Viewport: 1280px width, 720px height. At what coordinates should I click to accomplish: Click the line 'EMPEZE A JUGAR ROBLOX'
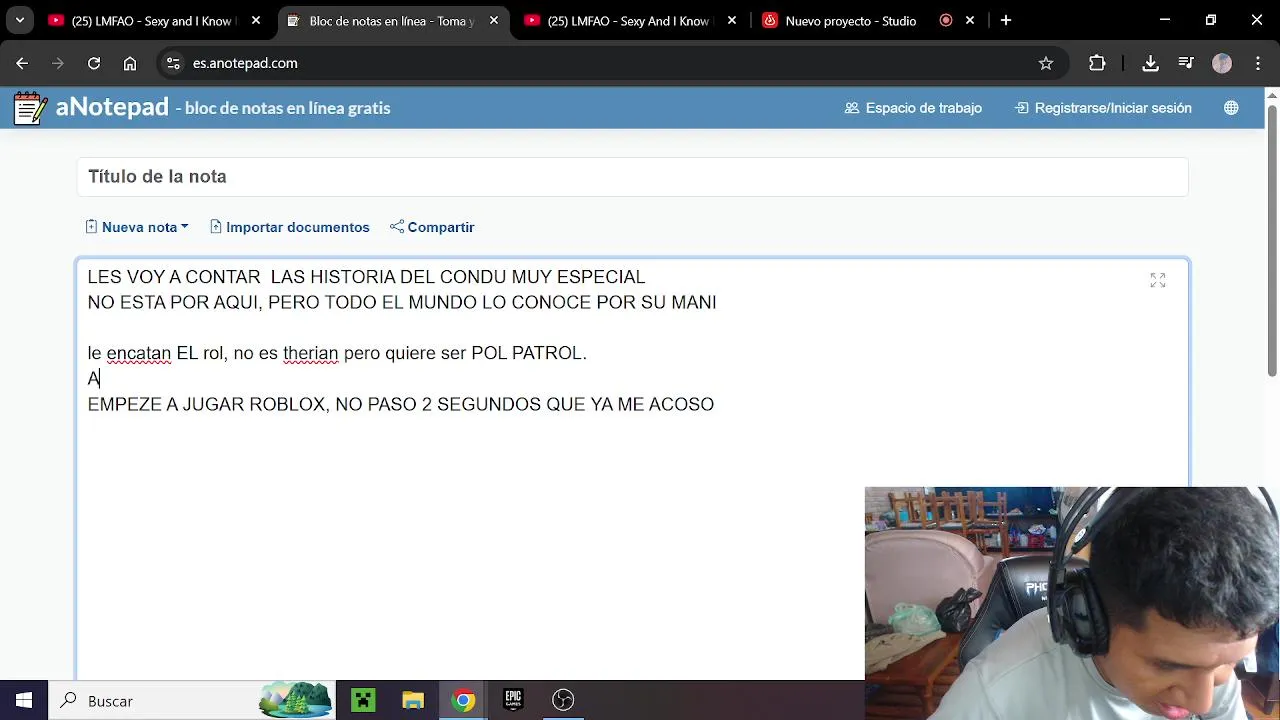[x=400, y=404]
